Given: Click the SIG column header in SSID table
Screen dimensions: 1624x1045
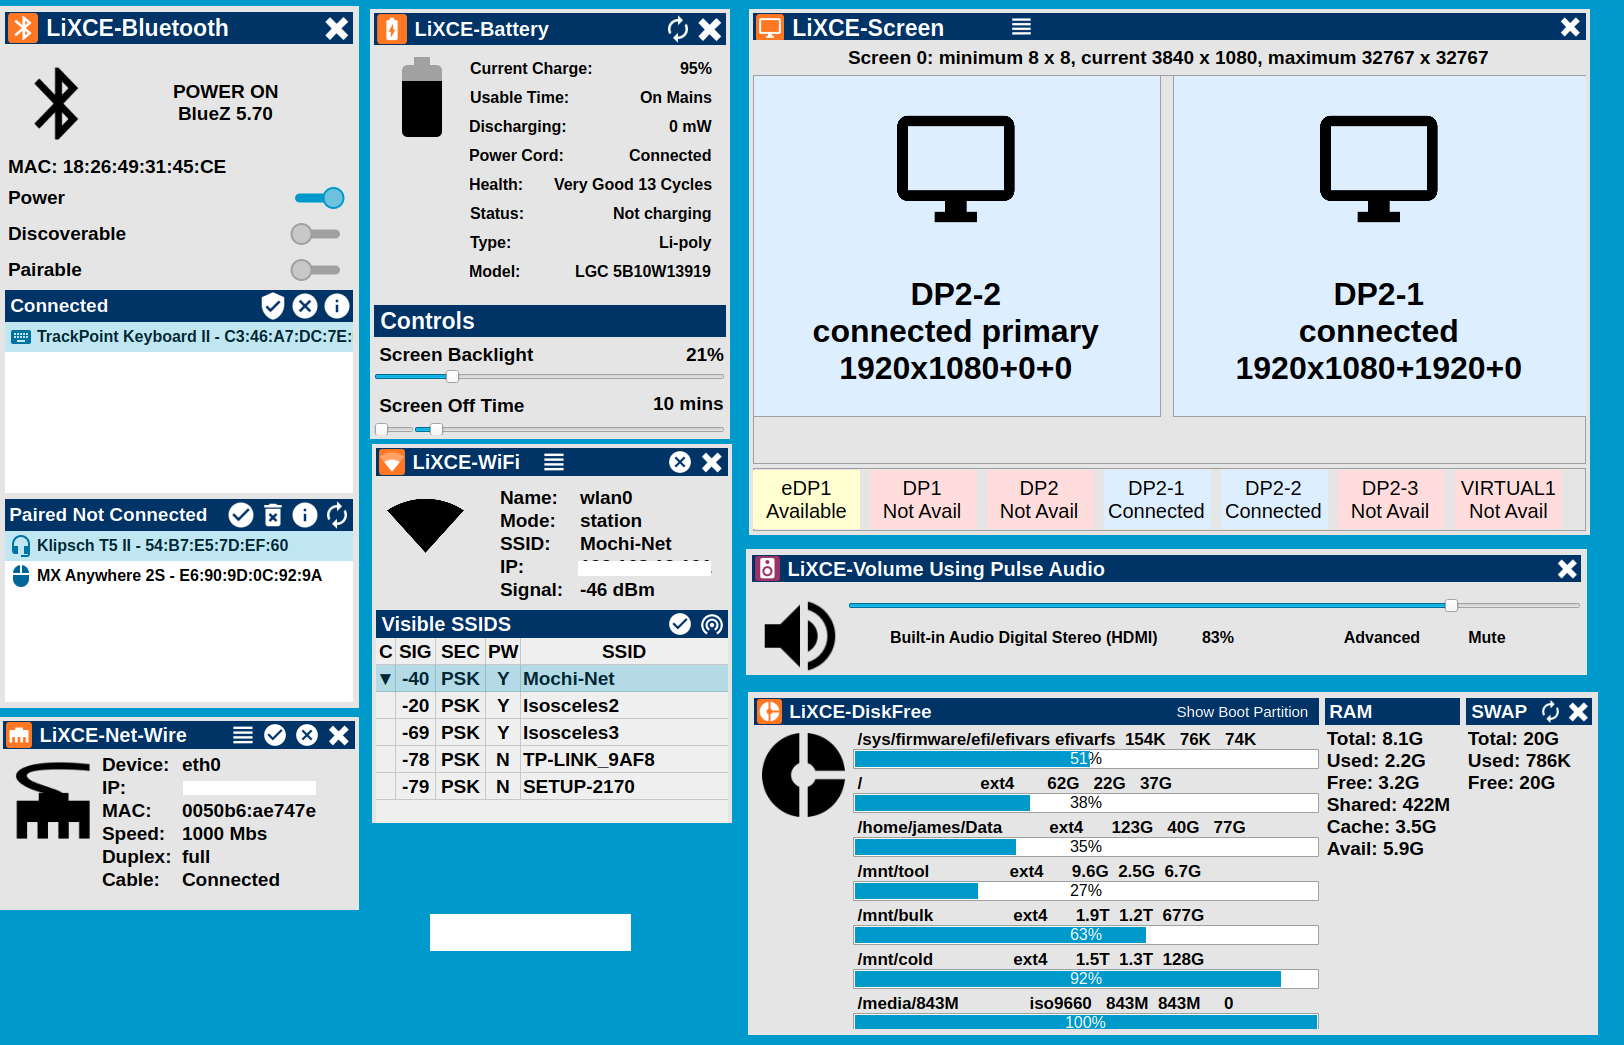Looking at the screenshot, I should click(x=415, y=652).
